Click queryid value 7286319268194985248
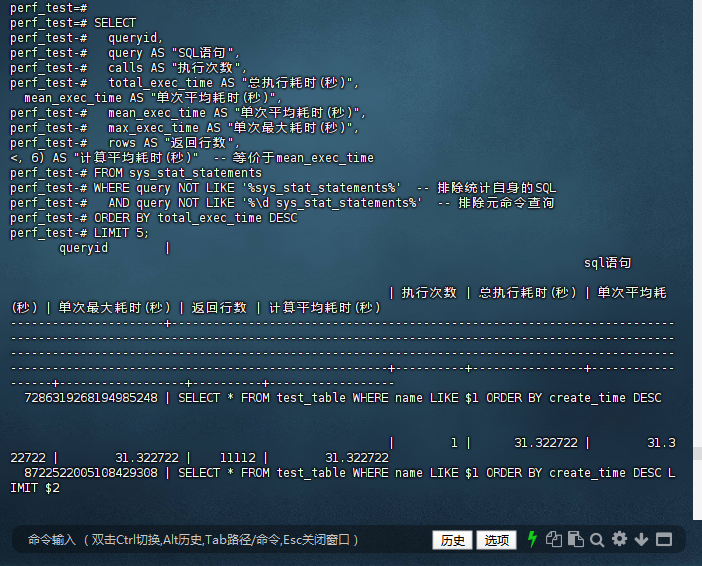This screenshot has height=566, width=702. click(x=91, y=398)
